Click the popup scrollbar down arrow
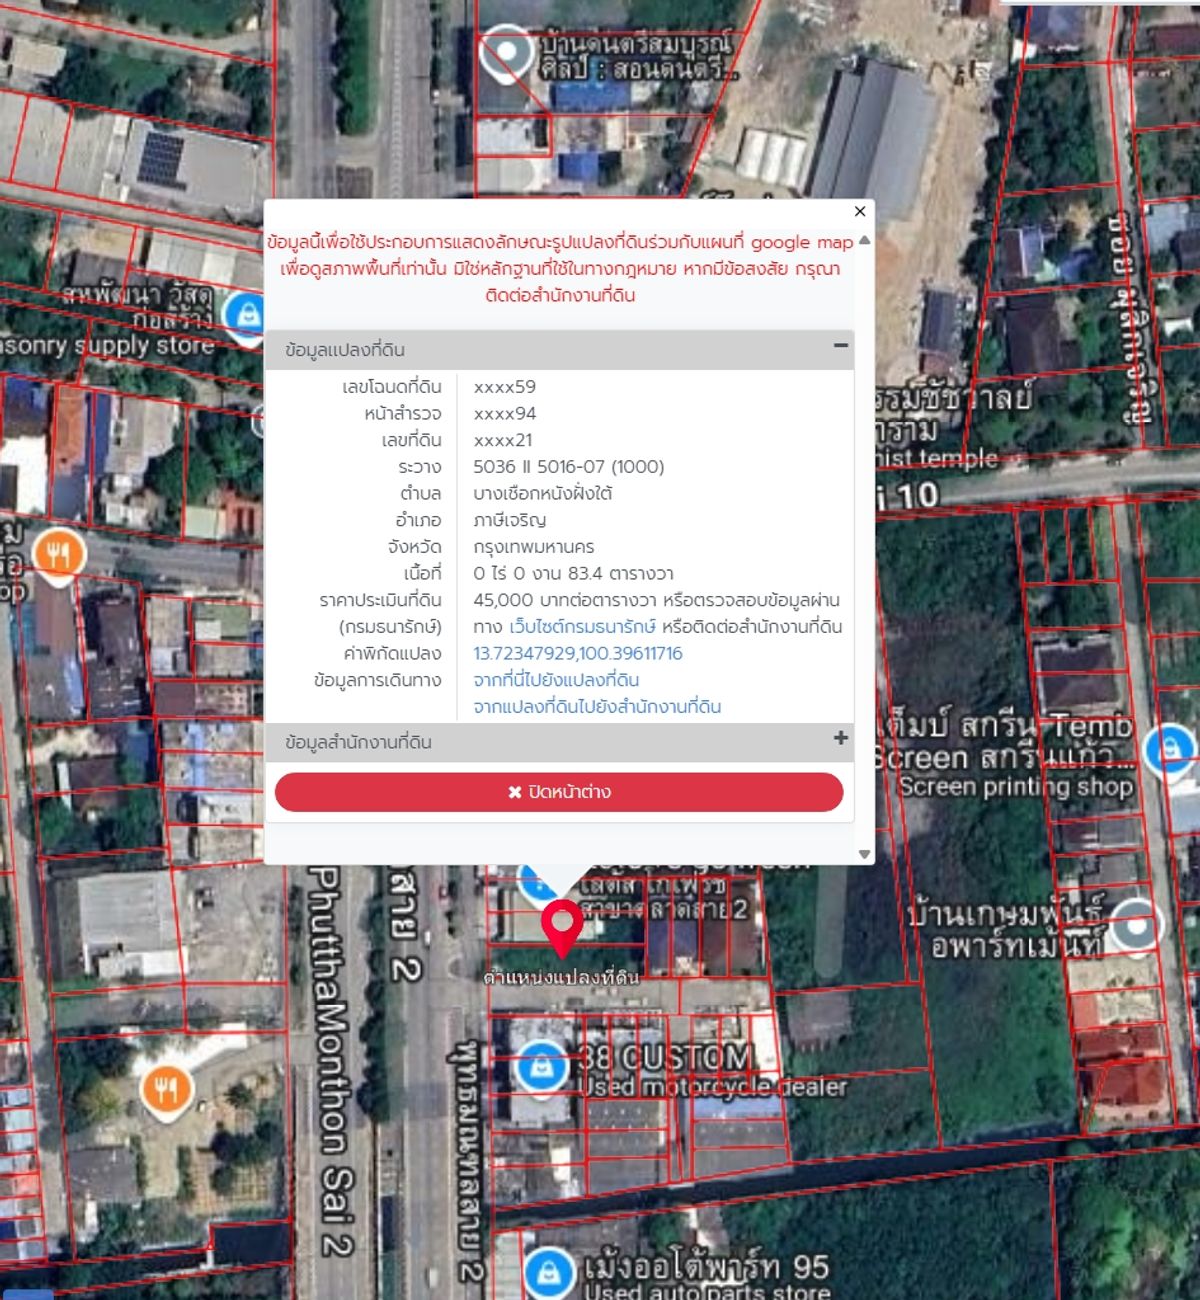The width and height of the screenshot is (1200, 1300). (864, 854)
